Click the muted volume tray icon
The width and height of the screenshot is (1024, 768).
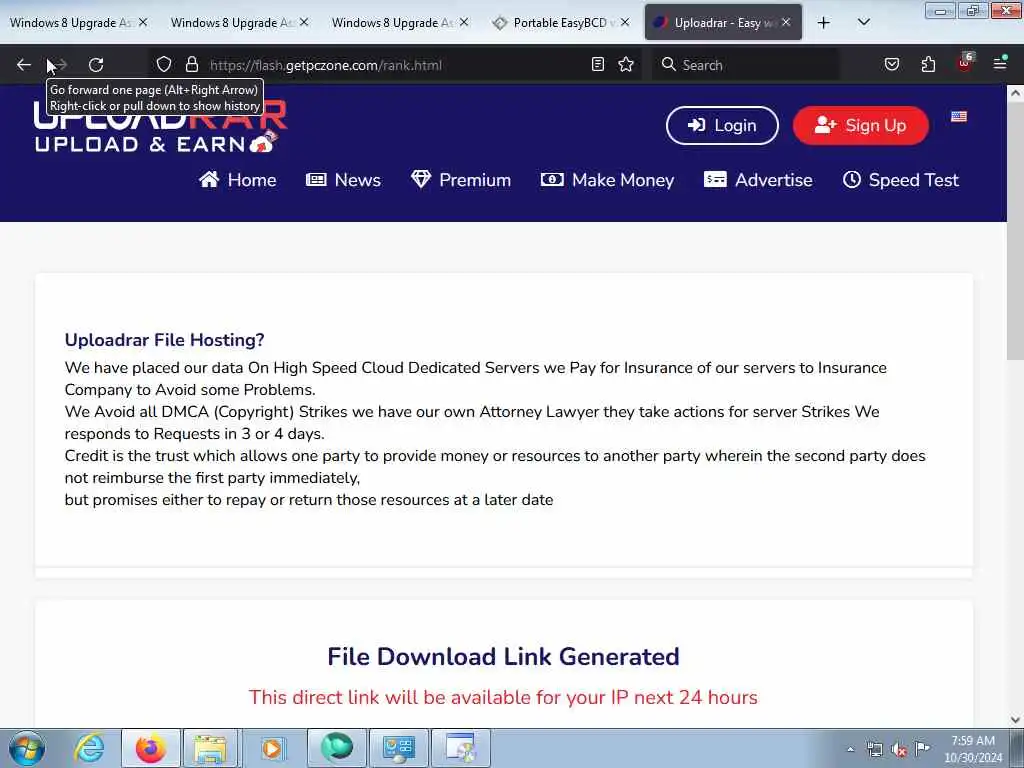[899, 749]
